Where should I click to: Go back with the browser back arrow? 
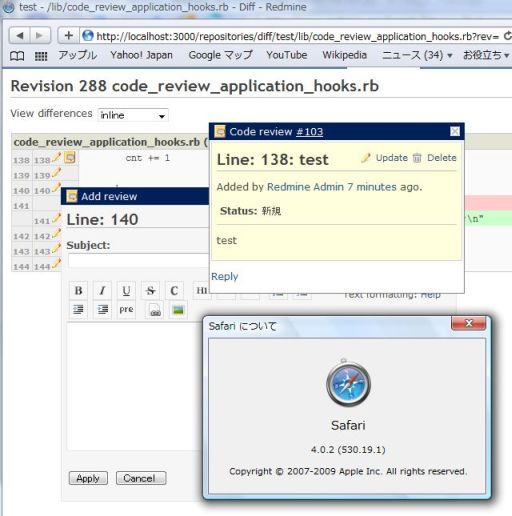pyautogui.click(x=20, y=35)
